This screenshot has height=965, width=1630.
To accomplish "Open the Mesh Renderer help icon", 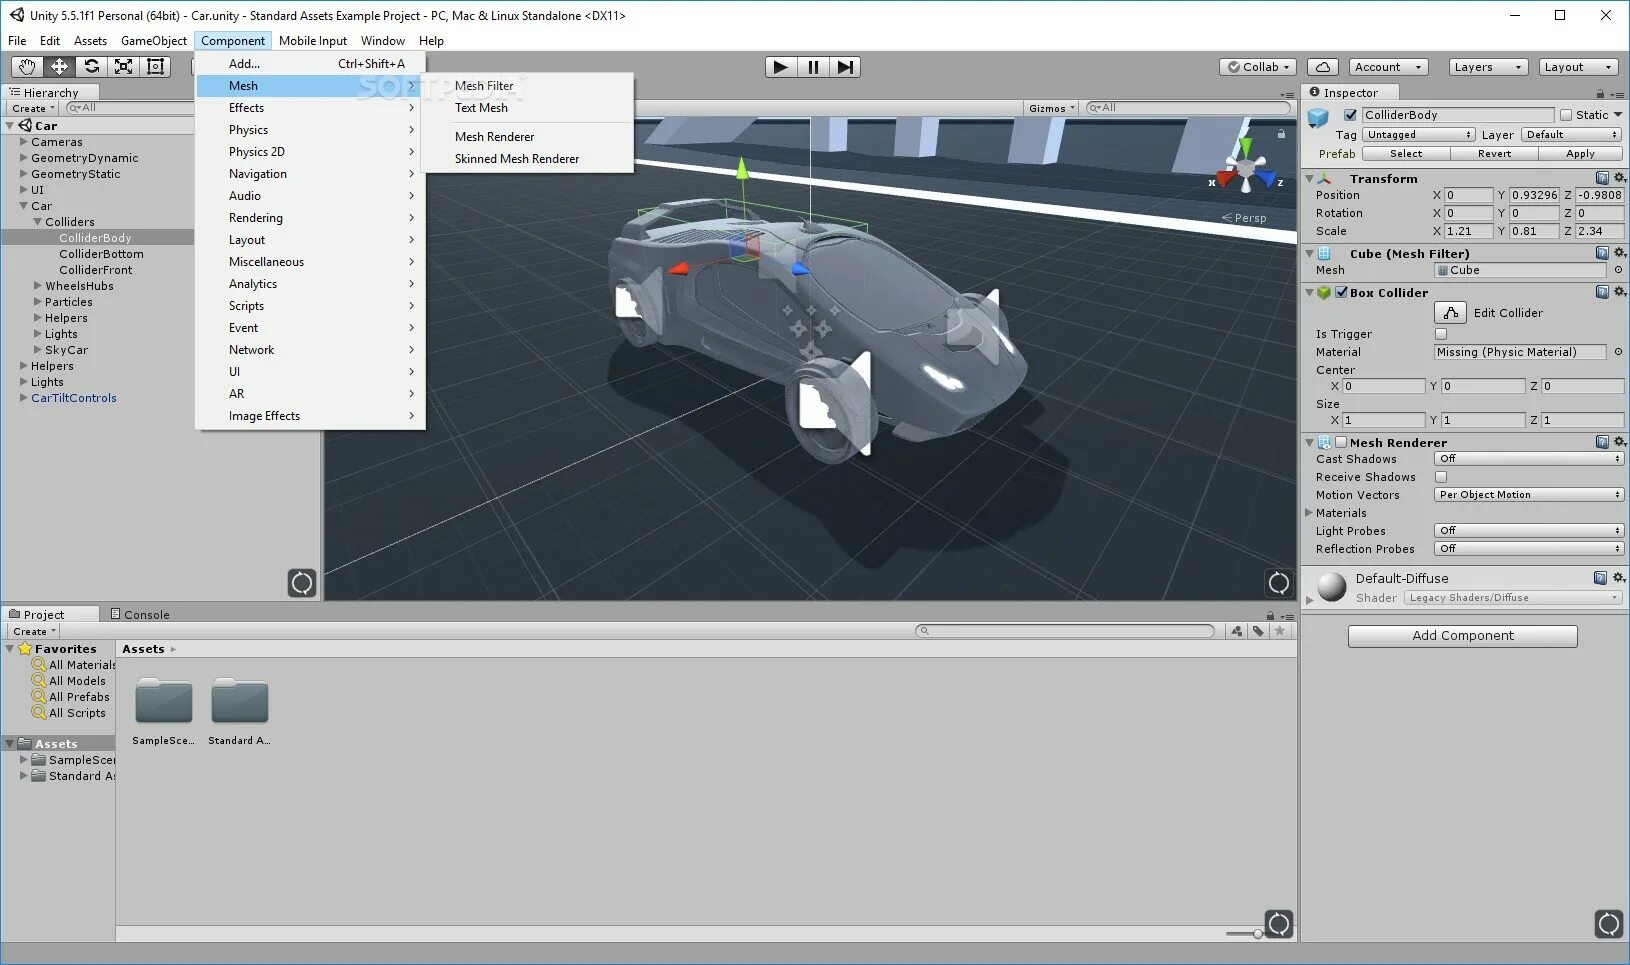I will [x=1602, y=442].
